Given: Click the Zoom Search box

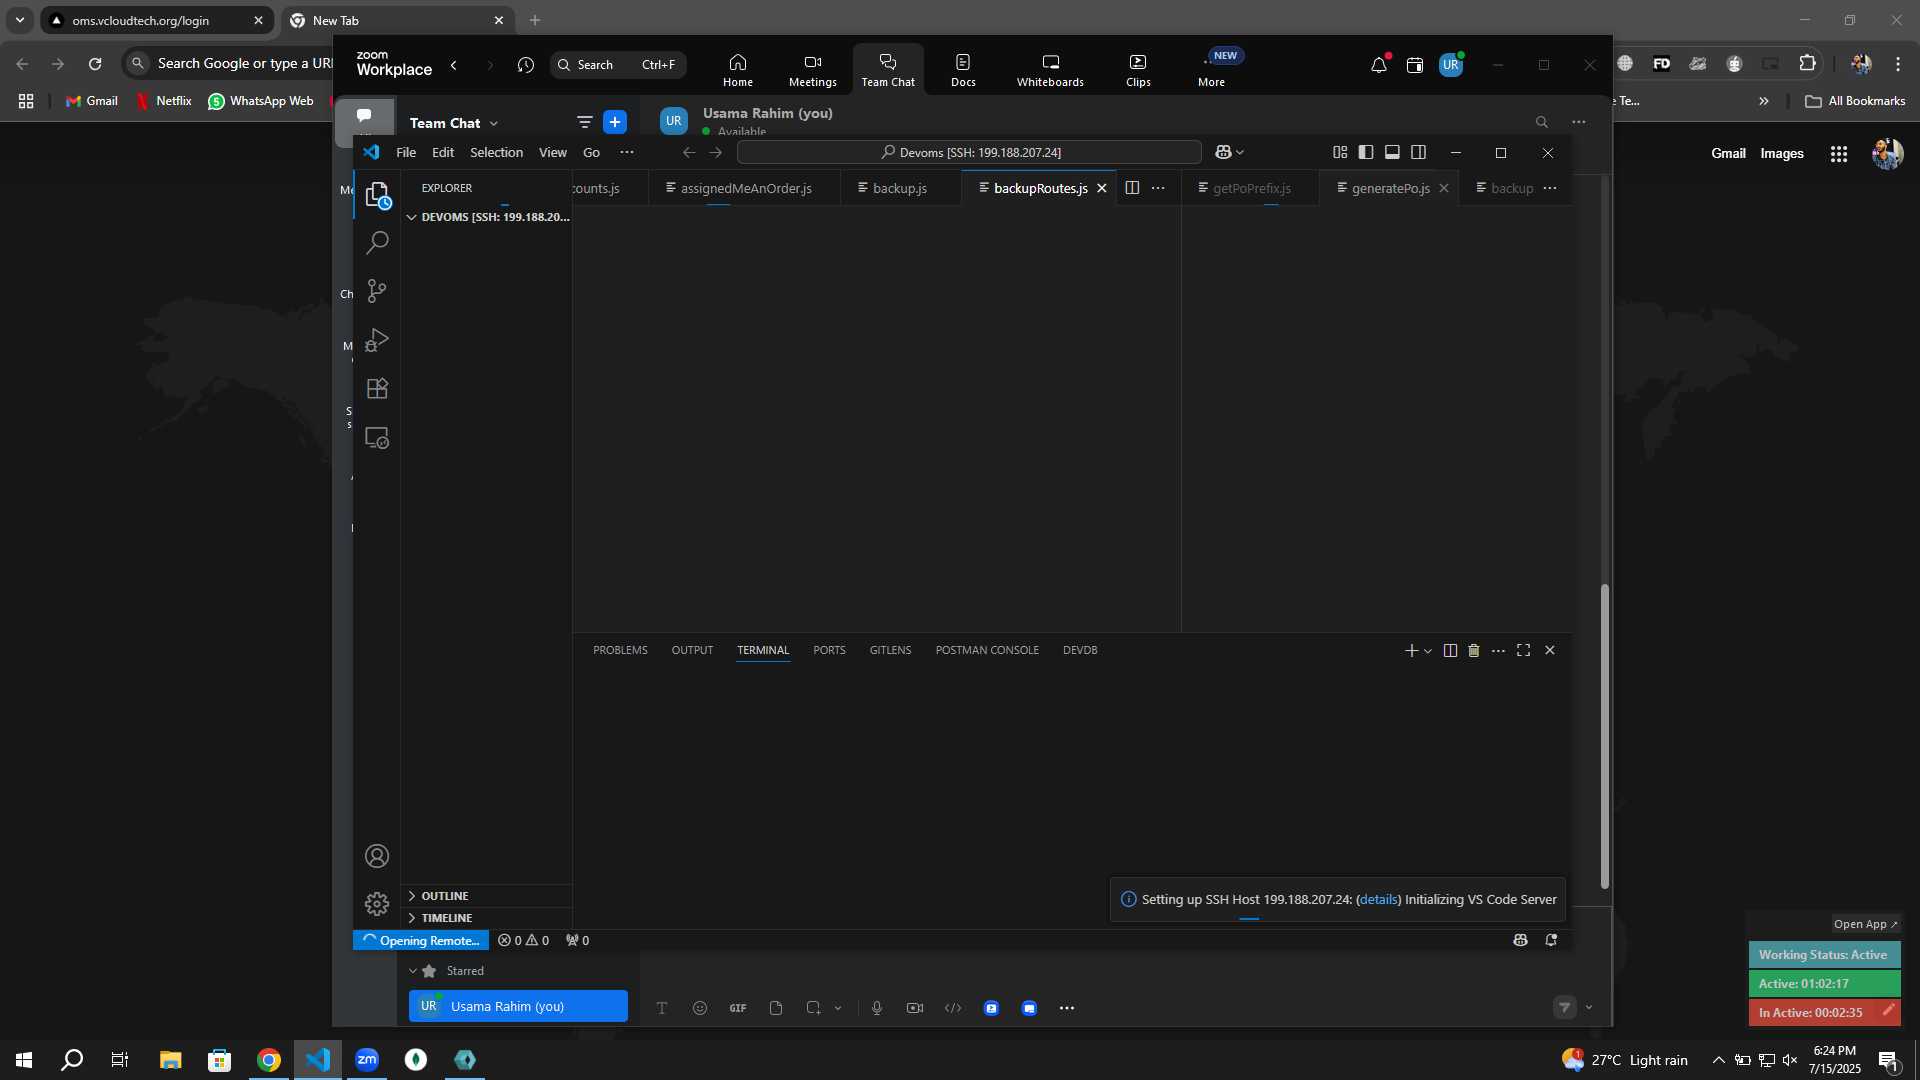Looking at the screenshot, I should pos(618,65).
